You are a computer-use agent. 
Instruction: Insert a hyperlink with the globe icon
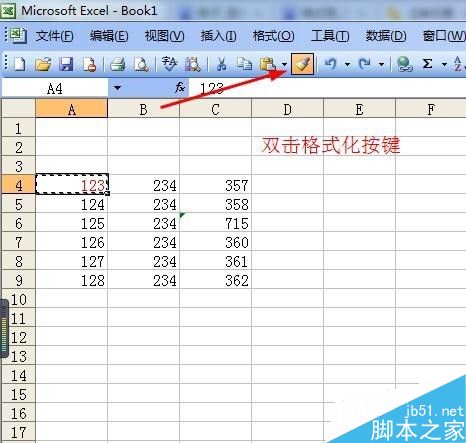[x=405, y=64]
